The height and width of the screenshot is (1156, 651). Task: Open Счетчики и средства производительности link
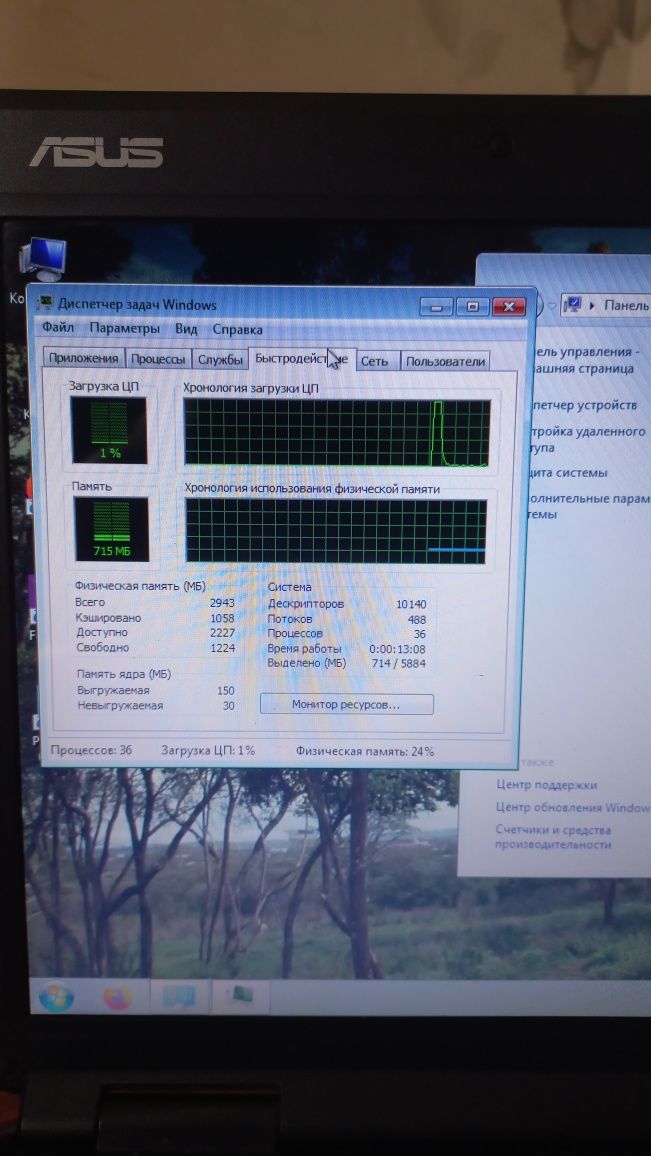tap(554, 837)
